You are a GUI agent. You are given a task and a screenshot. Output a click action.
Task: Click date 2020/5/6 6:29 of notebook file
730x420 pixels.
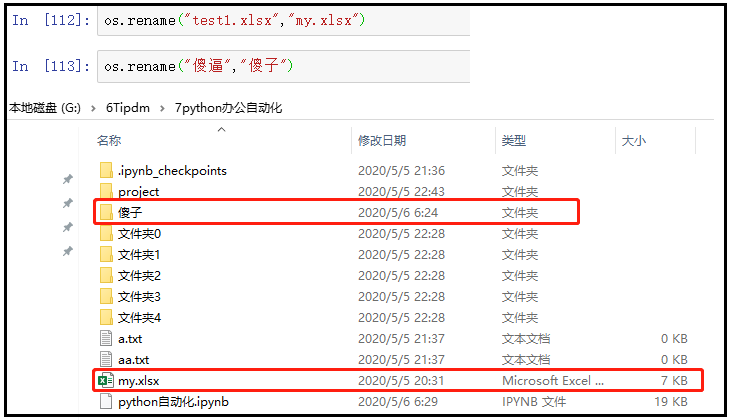(x=398, y=401)
